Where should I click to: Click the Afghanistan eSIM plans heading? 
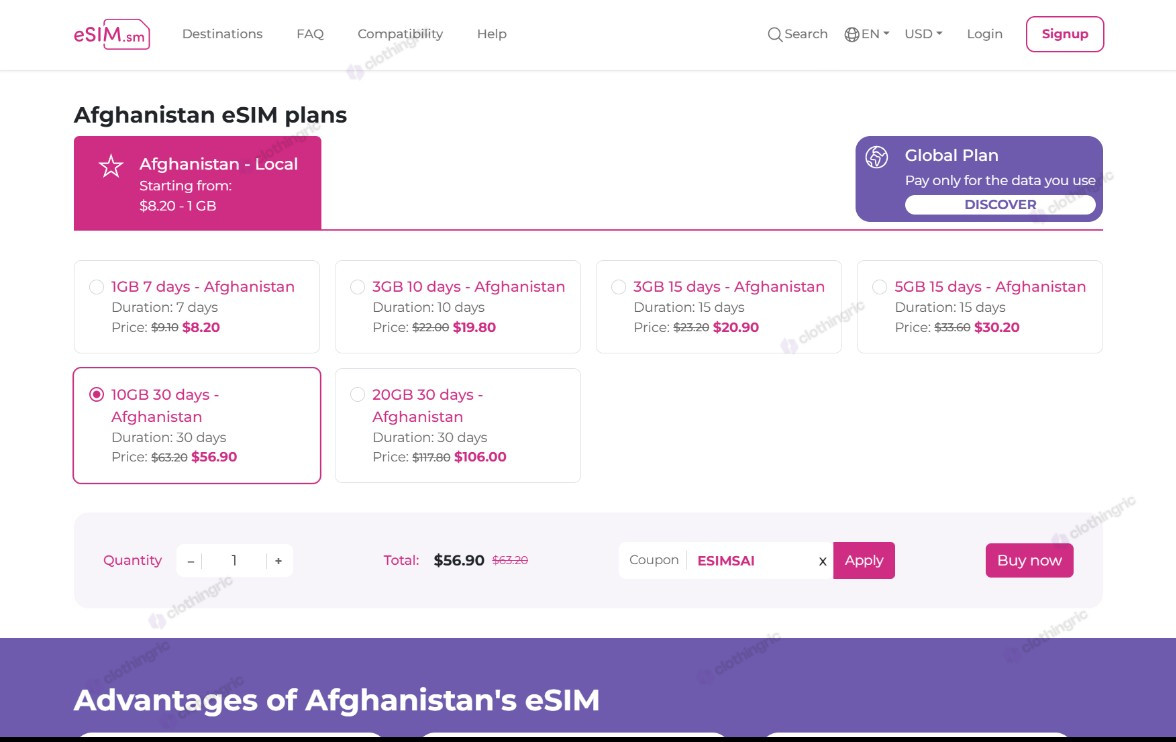(x=210, y=115)
